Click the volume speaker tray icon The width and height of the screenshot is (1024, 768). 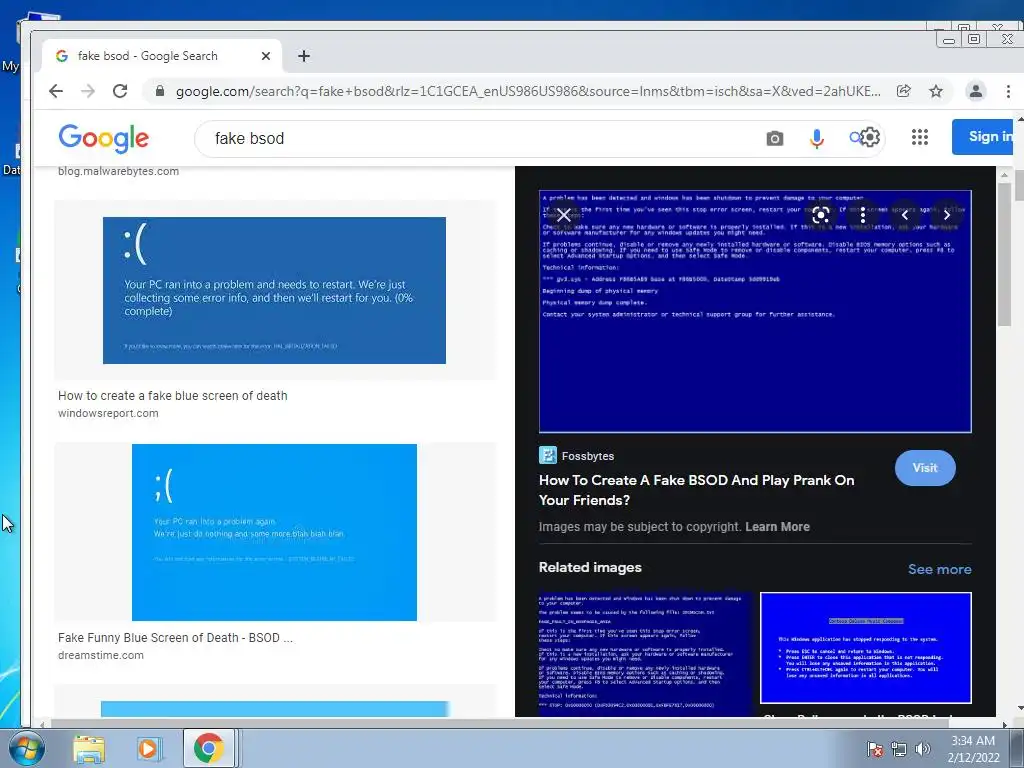click(922, 749)
